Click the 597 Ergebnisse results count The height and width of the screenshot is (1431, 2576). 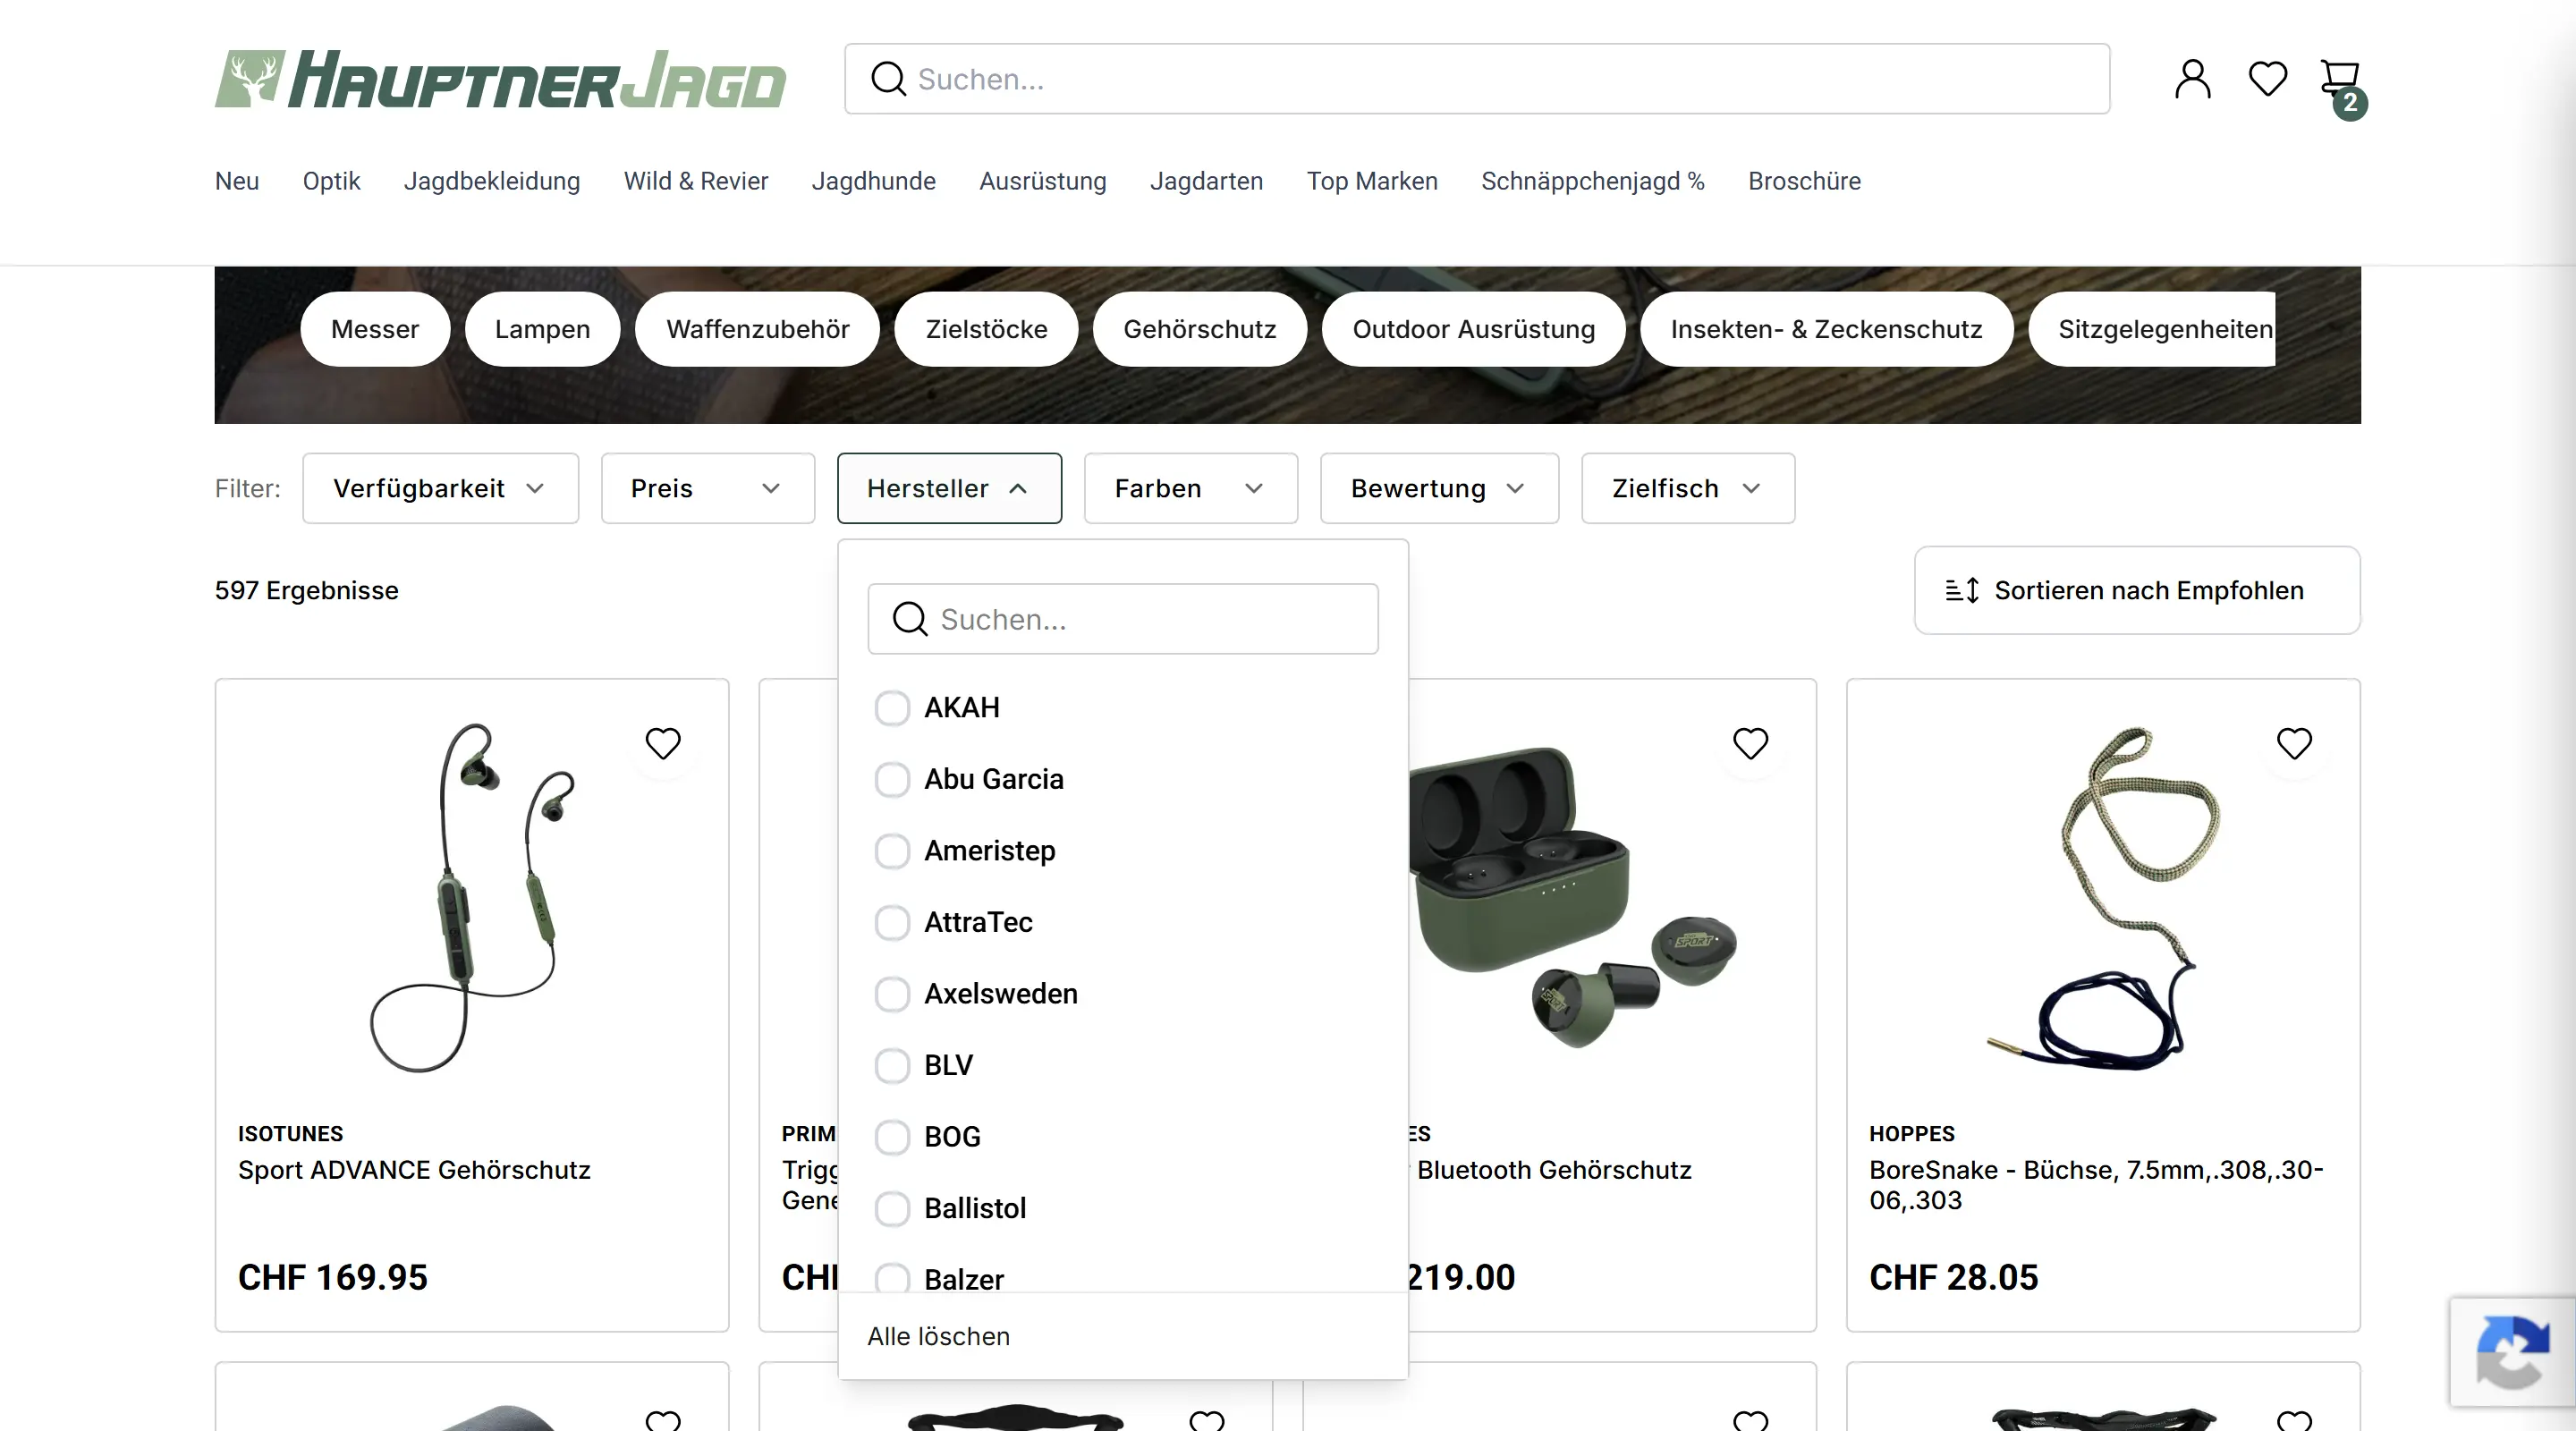[x=306, y=590]
